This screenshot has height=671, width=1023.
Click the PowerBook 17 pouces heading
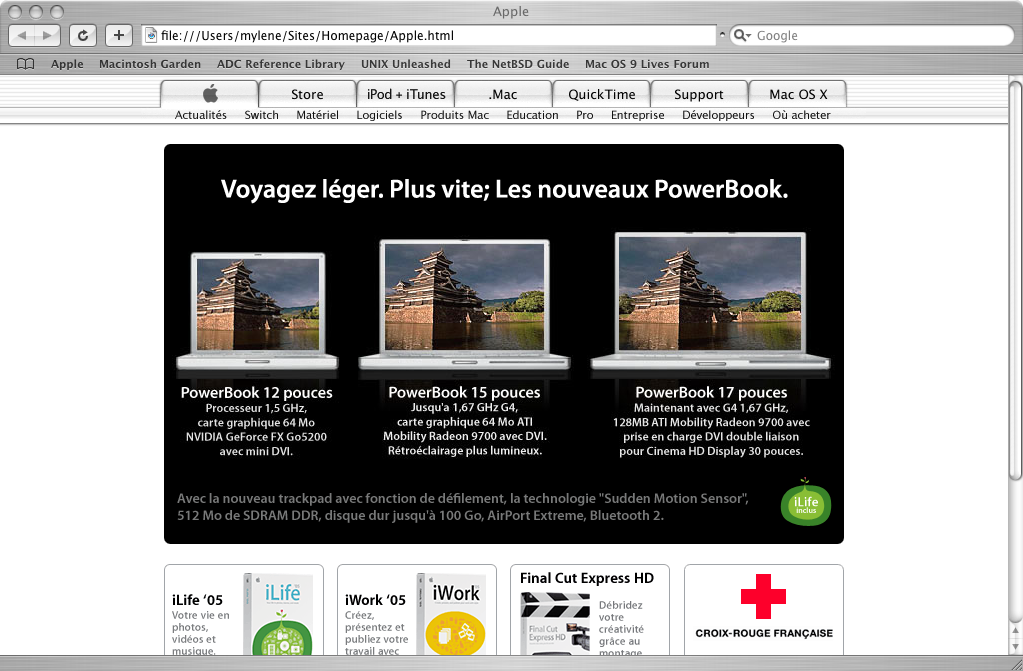(x=711, y=392)
